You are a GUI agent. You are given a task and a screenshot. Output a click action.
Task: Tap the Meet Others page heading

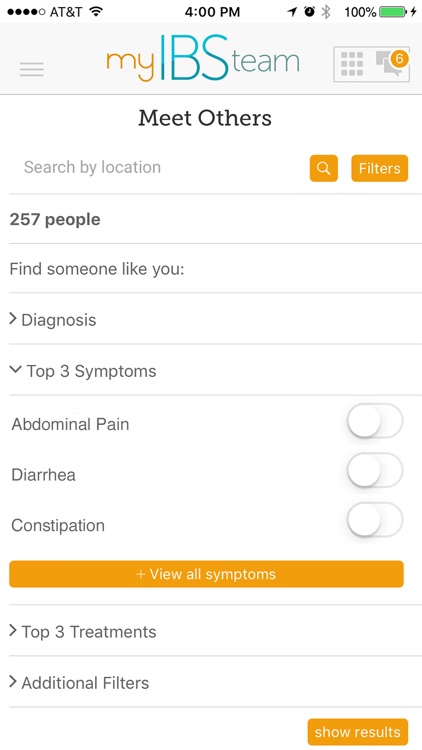[205, 118]
